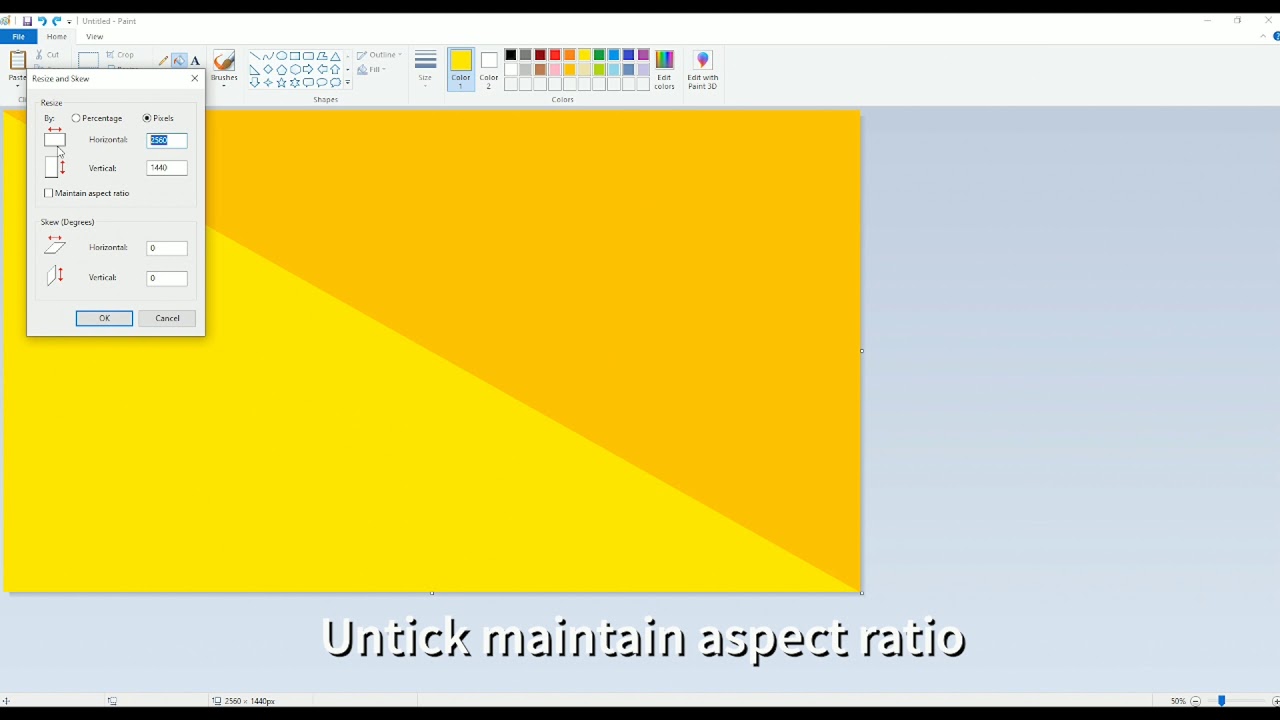Select the Pencil tool
This screenshot has width=1280, height=720.
163,60
